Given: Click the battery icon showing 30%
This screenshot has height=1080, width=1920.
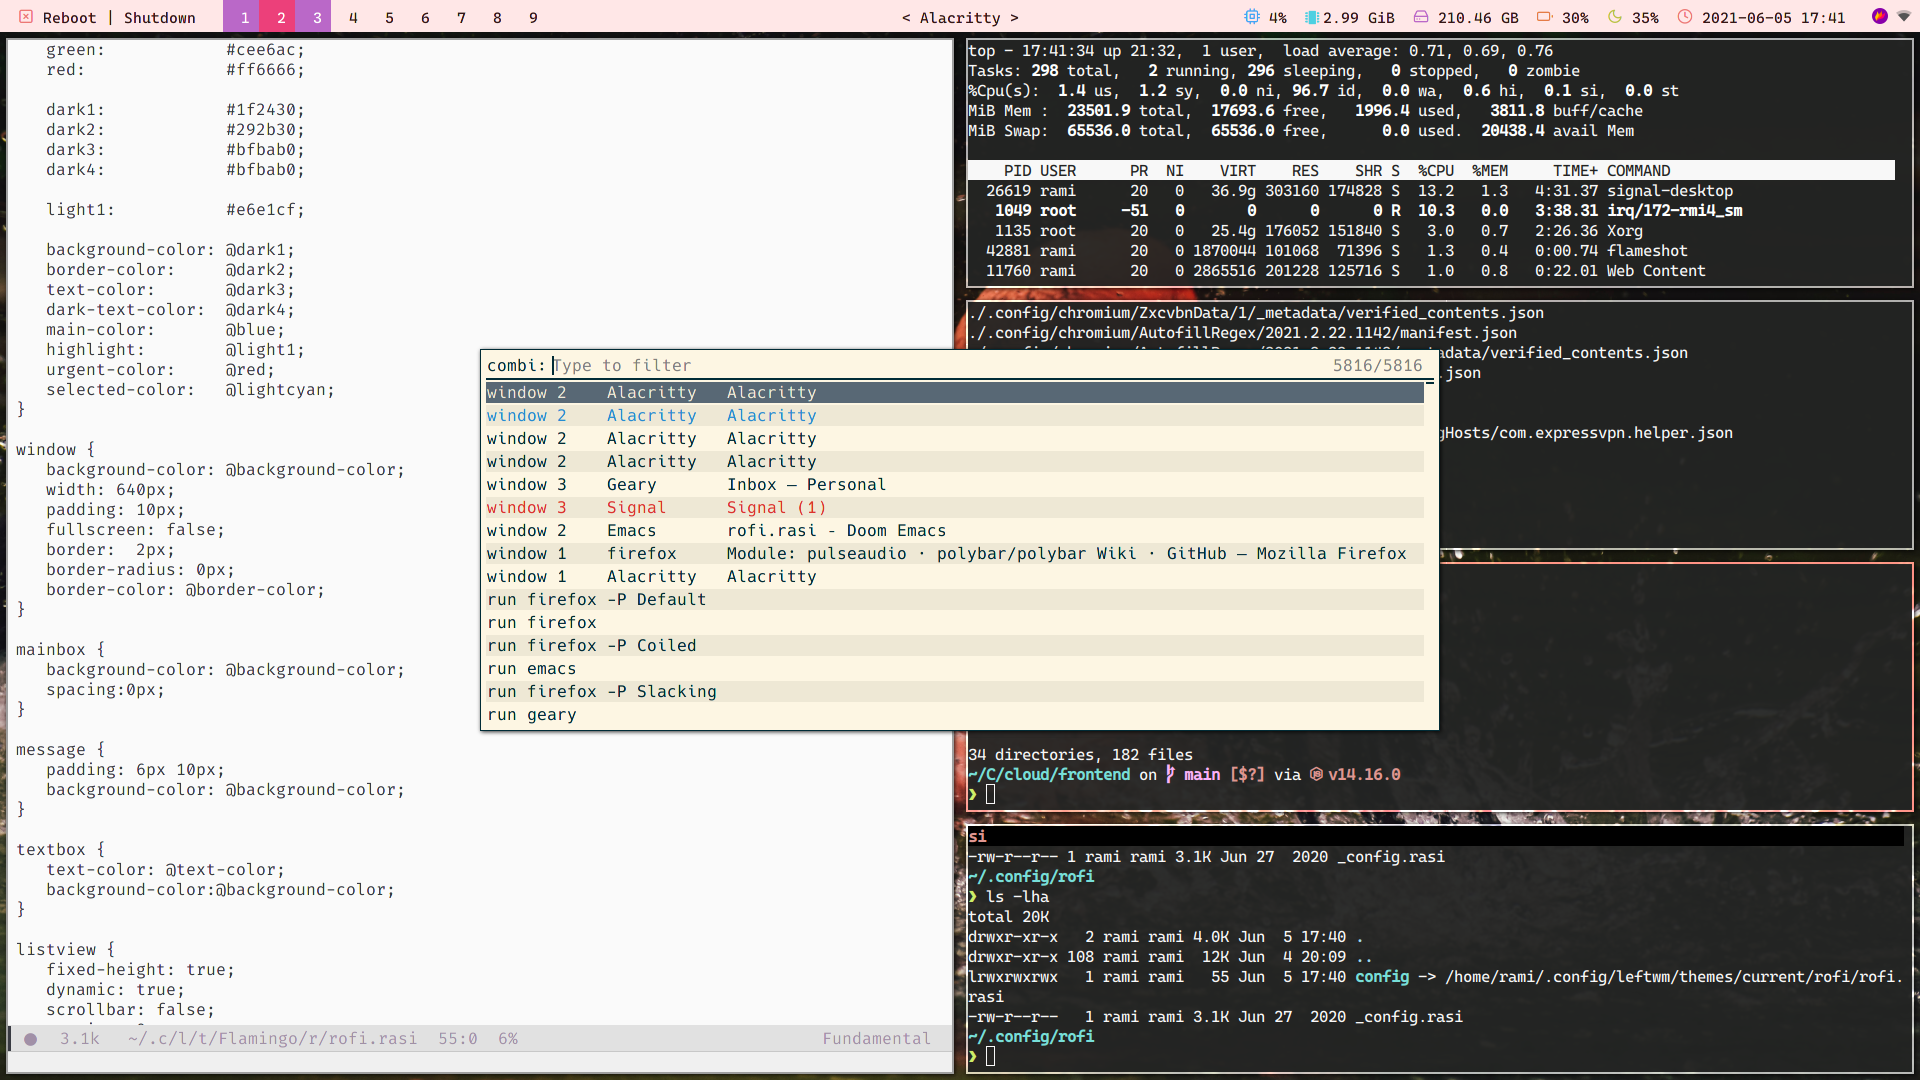Looking at the screenshot, I should pyautogui.click(x=1544, y=17).
